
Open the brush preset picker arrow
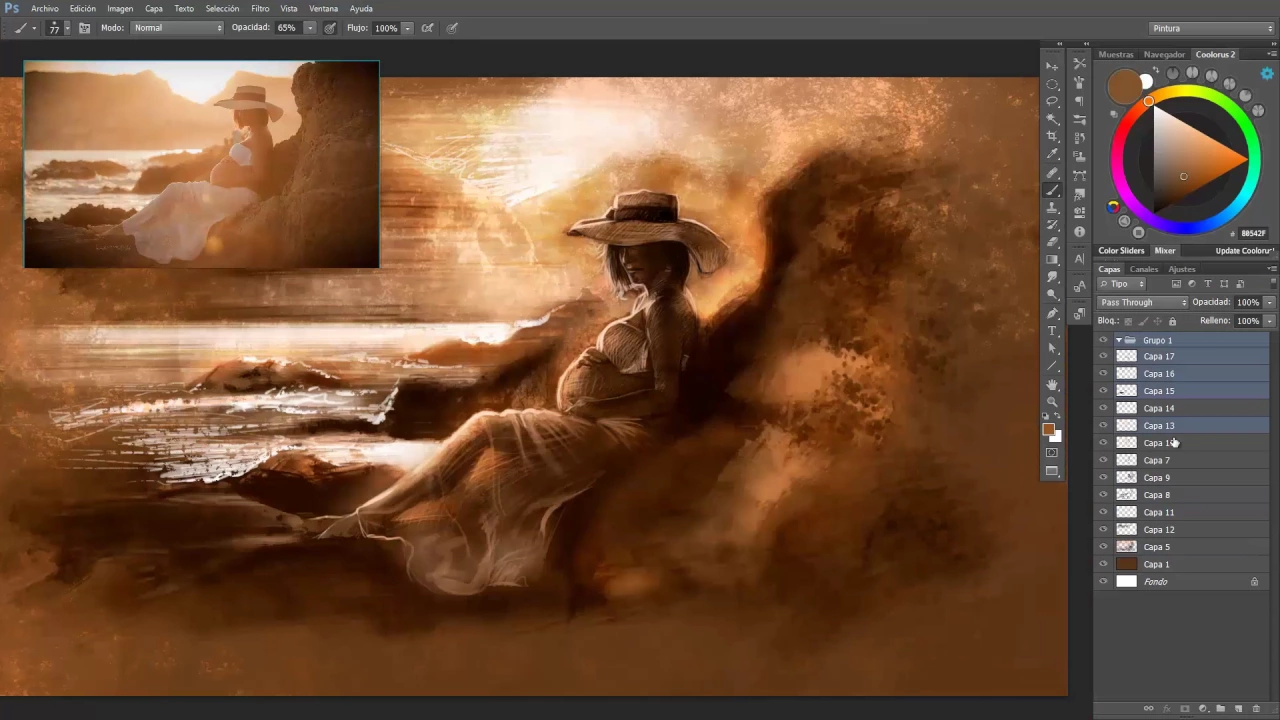pos(67,28)
